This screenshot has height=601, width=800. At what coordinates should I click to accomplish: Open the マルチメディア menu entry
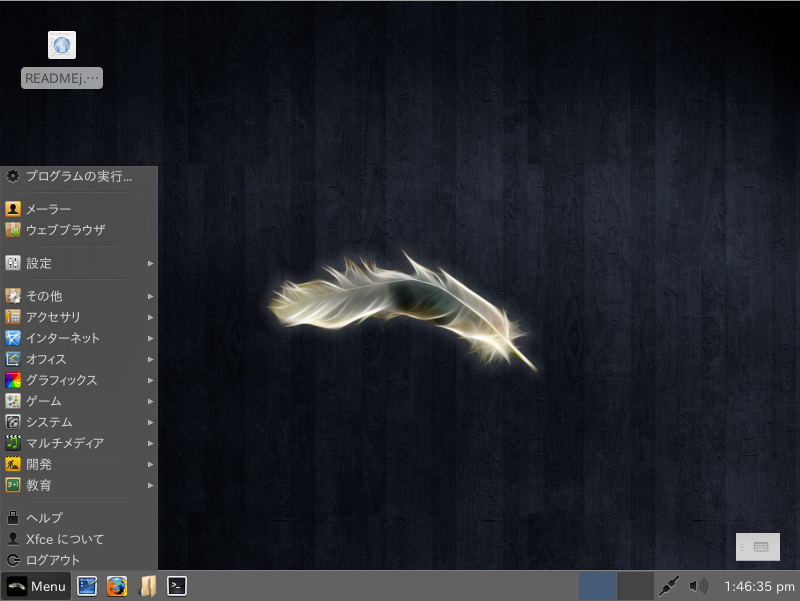coord(79,443)
